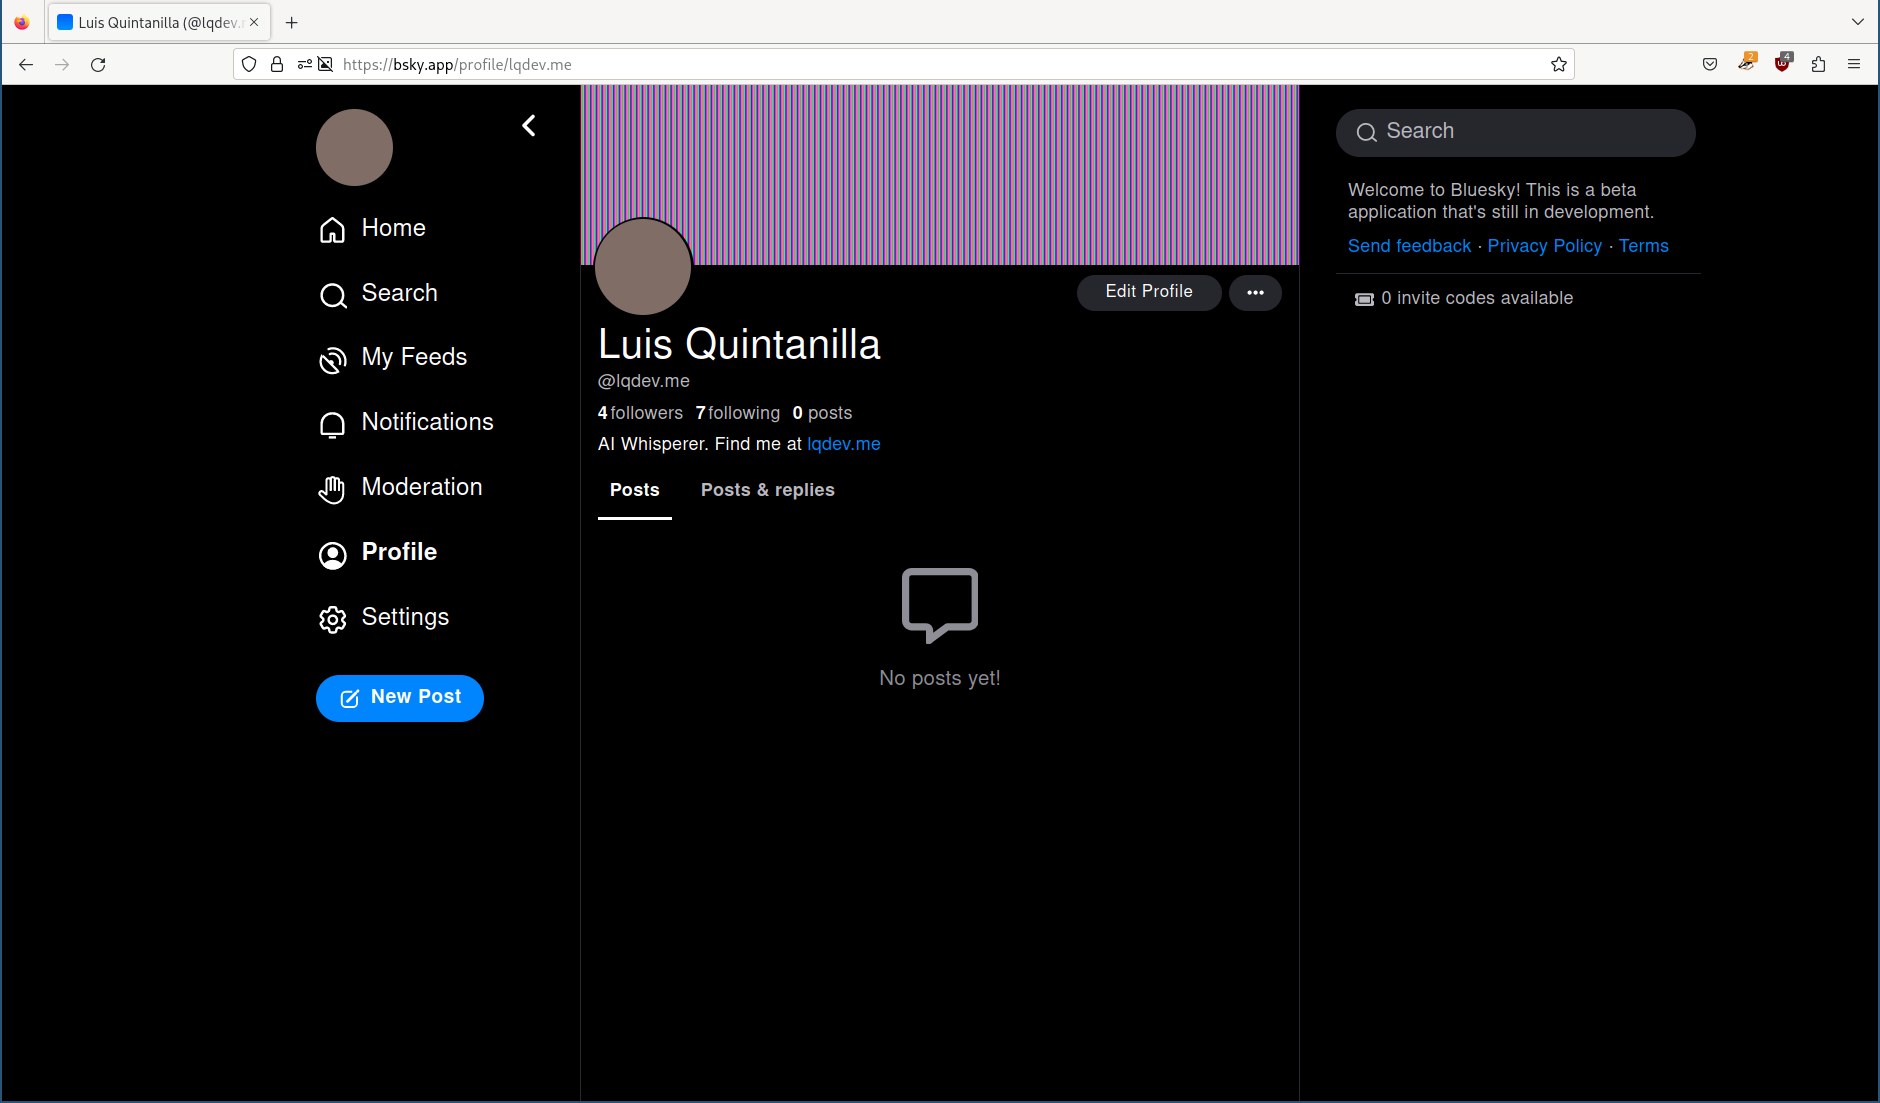Open Edit Profile
The width and height of the screenshot is (1880, 1103).
coord(1148,292)
